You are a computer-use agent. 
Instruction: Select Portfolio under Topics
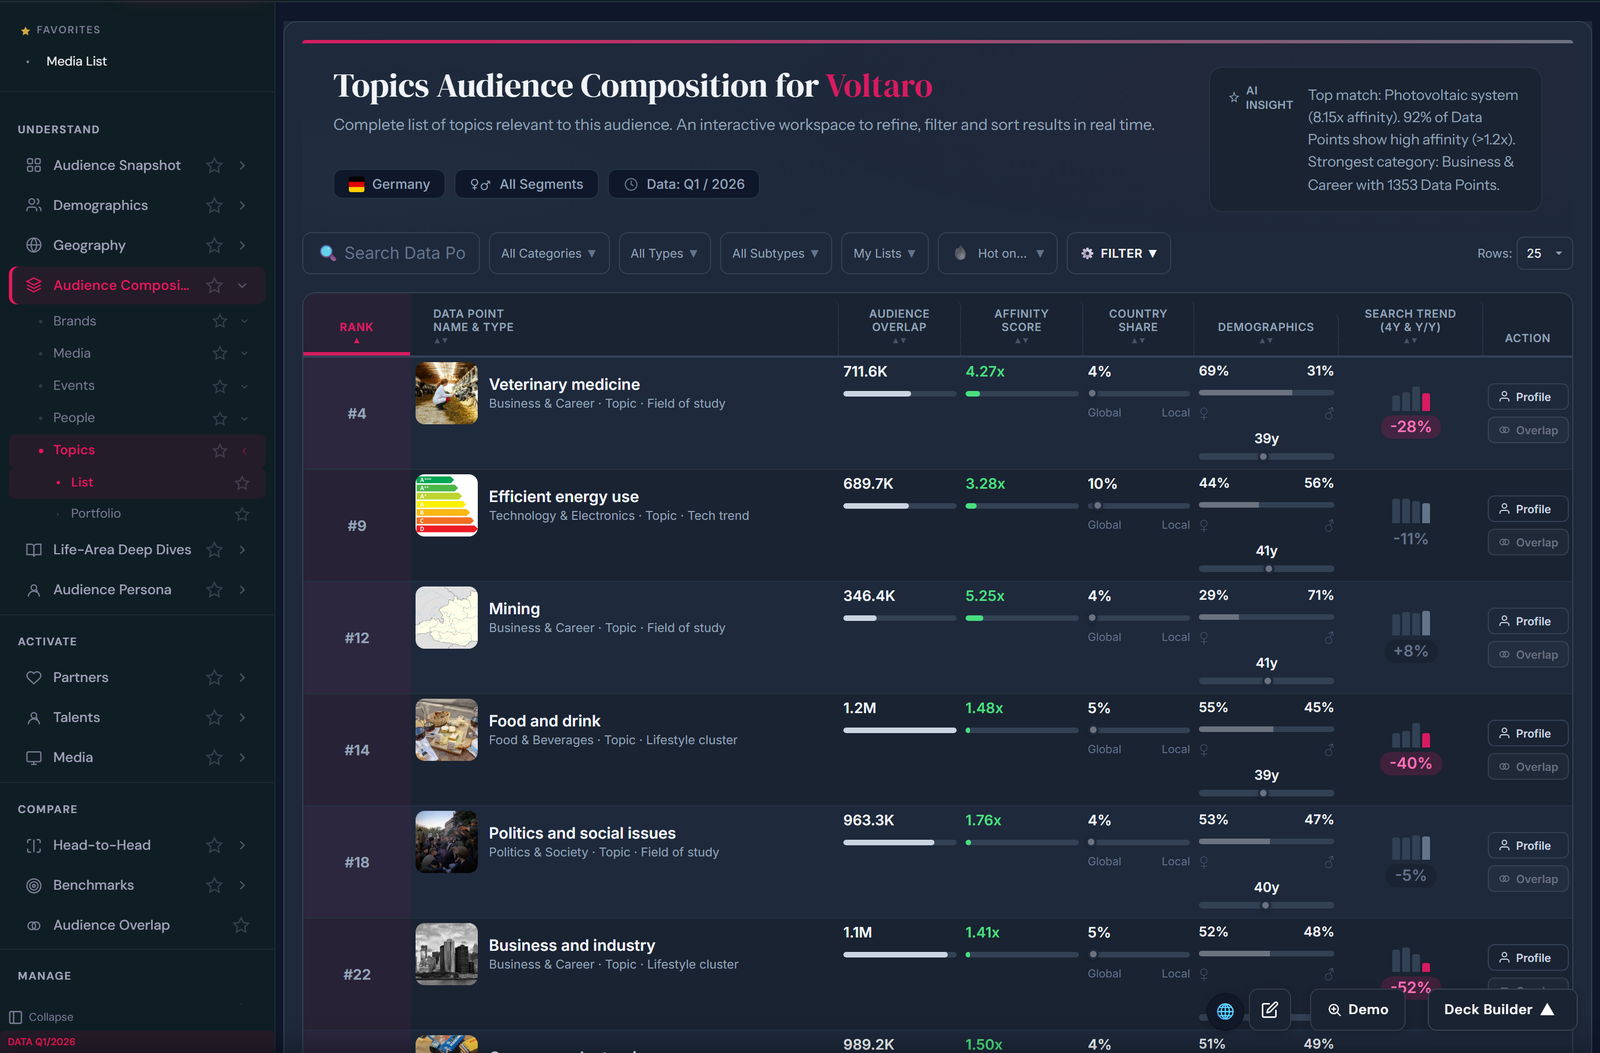click(x=96, y=513)
